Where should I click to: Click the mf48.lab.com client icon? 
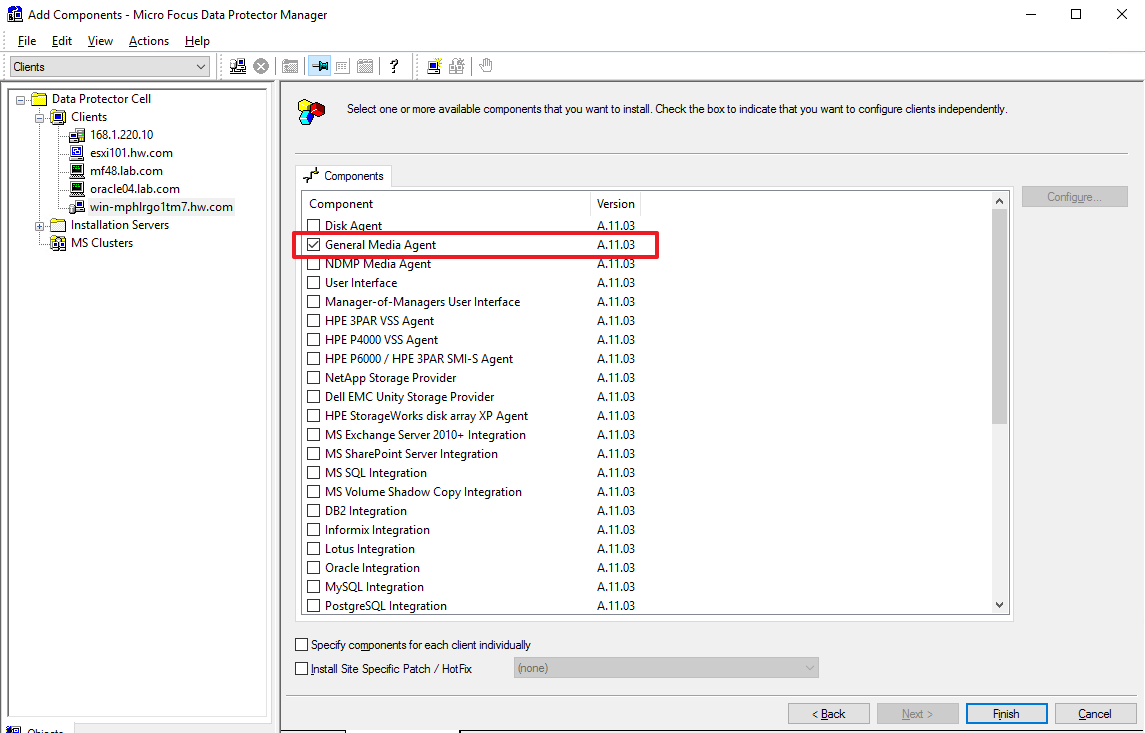pyautogui.click(x=77, y=171)
